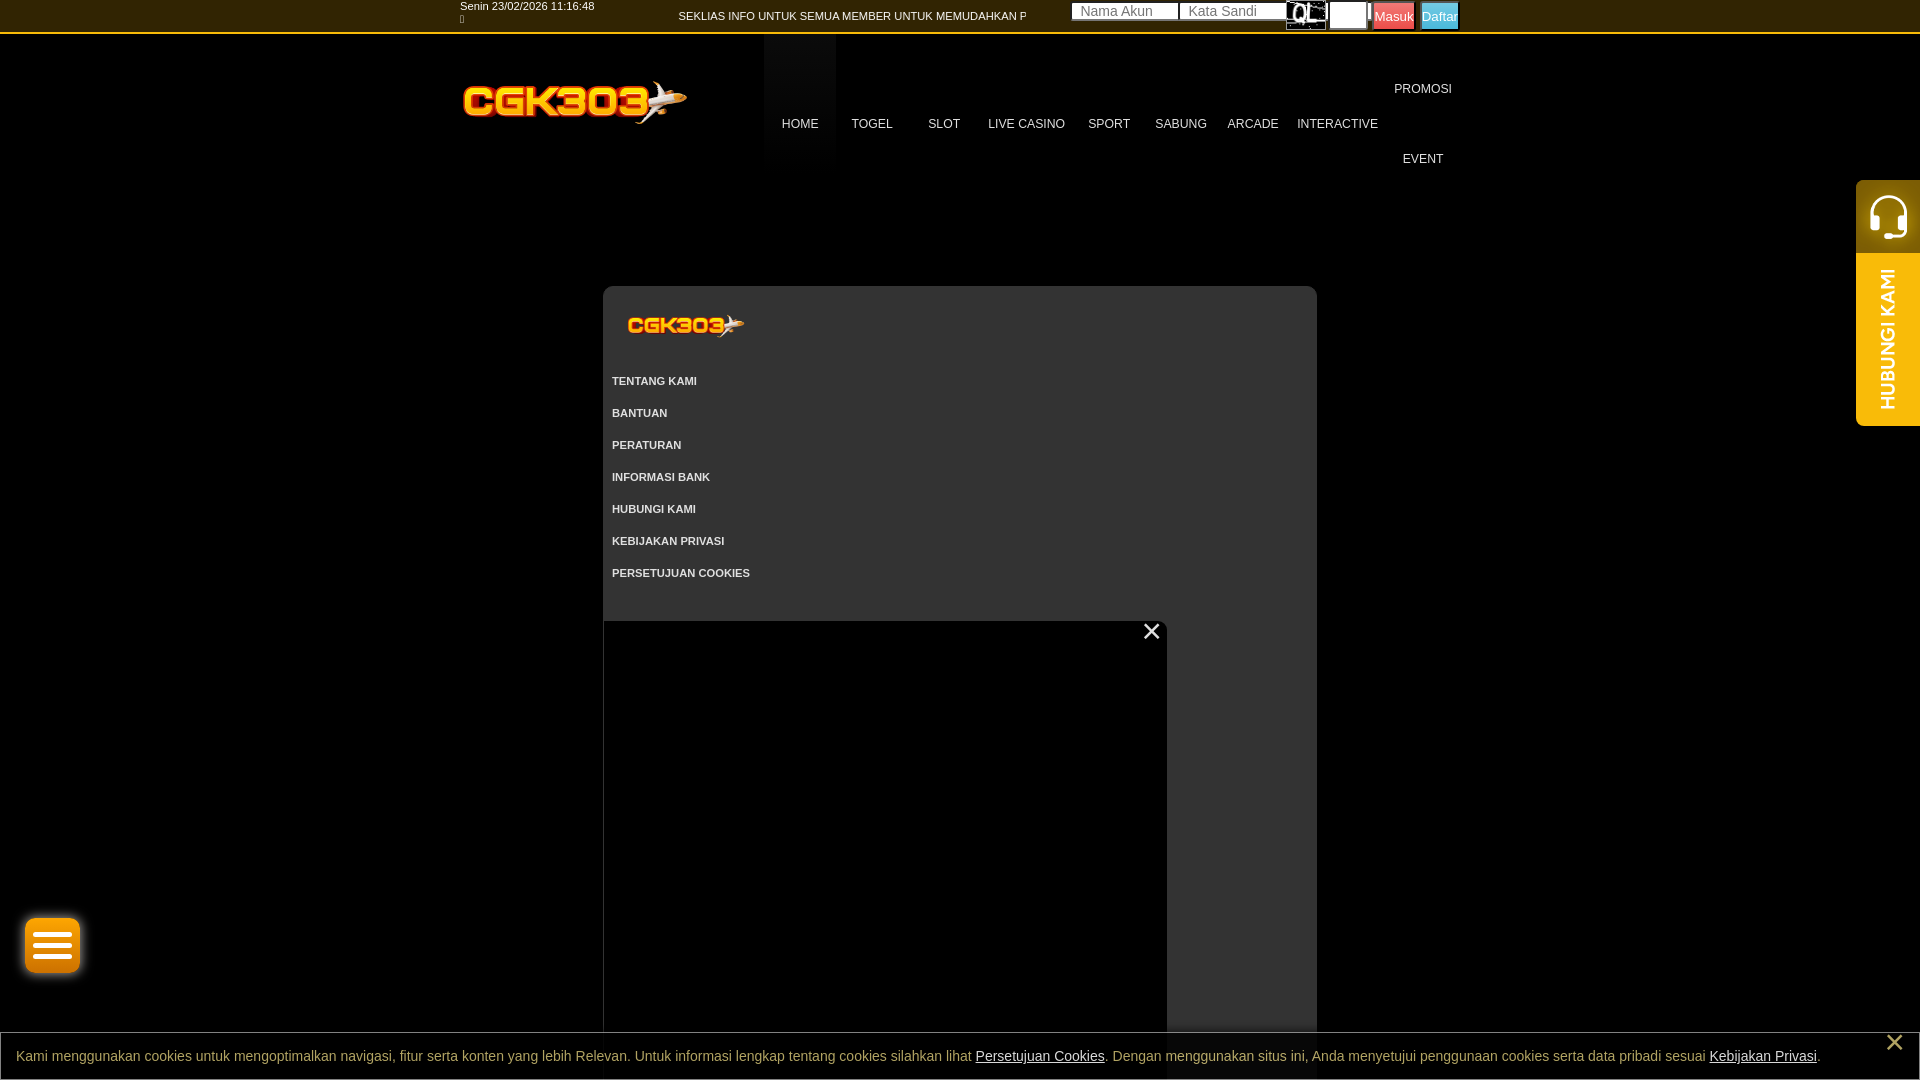1920x1080 pixels.
Task: Open the TOGEL menu
Action: [x=872, y=124]
